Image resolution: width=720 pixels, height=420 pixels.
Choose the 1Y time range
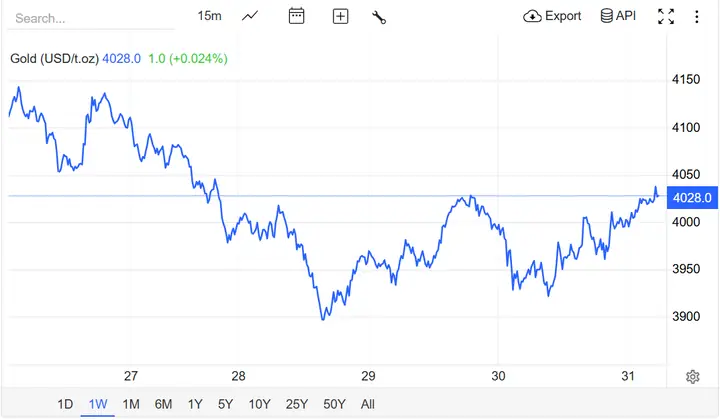click(x=195, y=404)
